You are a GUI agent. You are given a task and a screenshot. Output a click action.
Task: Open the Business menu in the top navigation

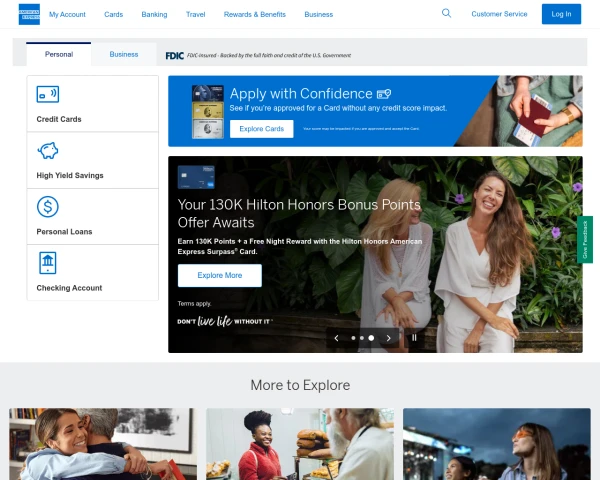(x=319, y=15)
